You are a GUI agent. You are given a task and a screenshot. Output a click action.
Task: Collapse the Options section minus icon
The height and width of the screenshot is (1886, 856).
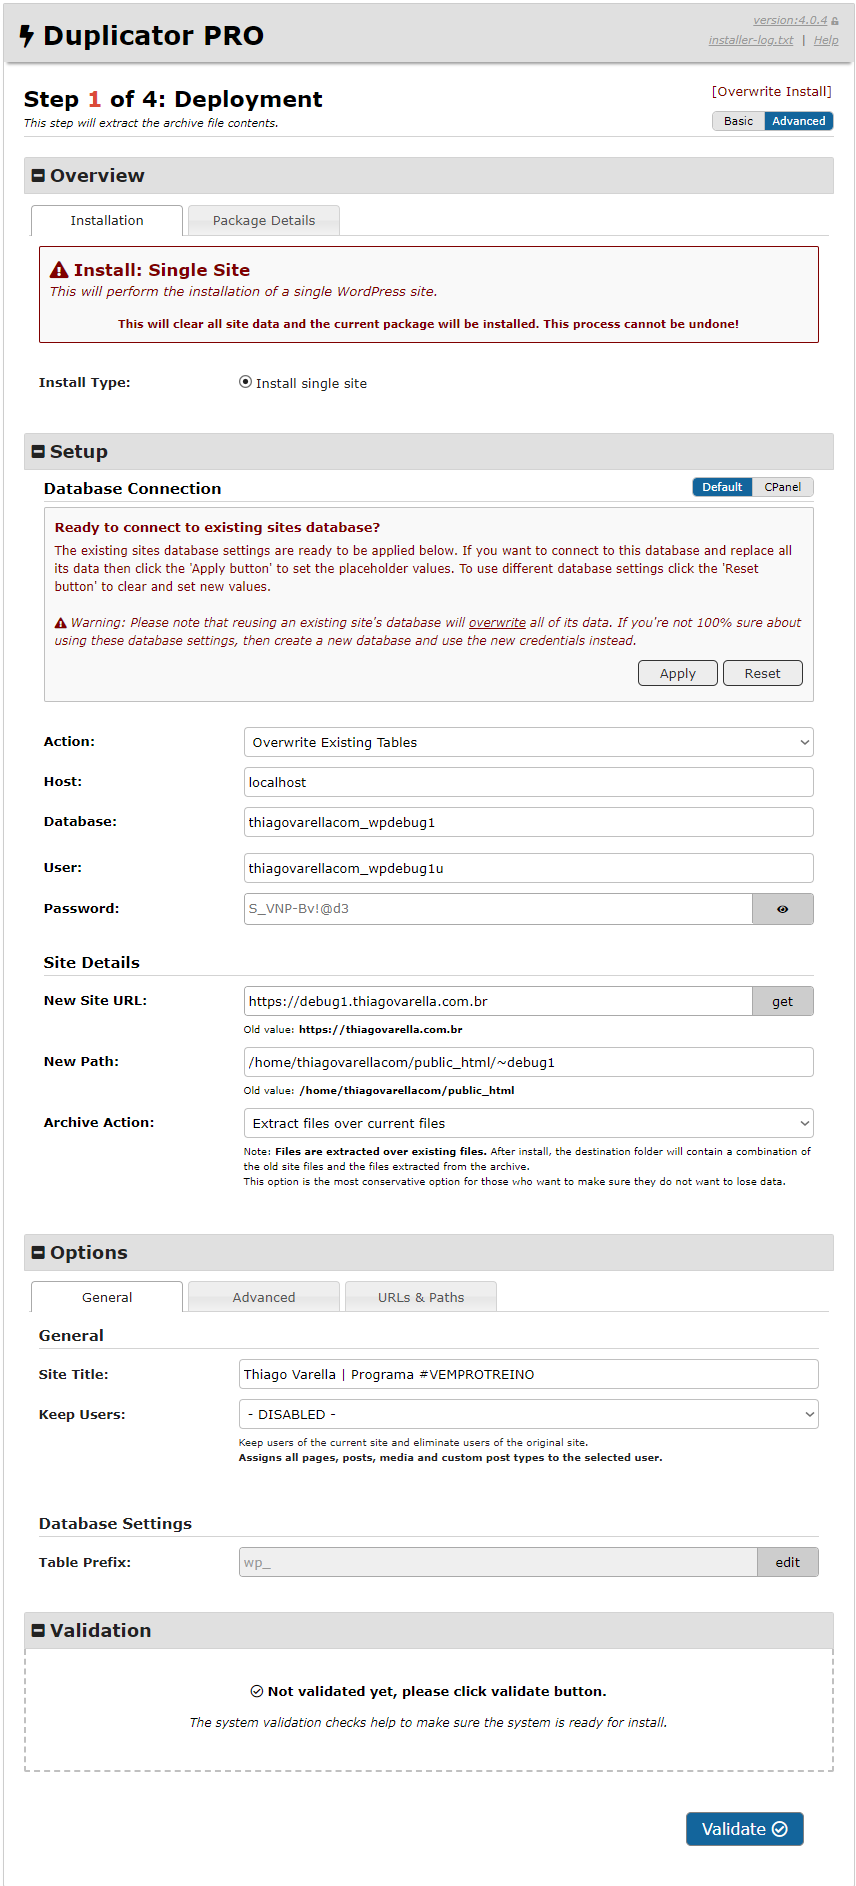tap(38, 1253)
